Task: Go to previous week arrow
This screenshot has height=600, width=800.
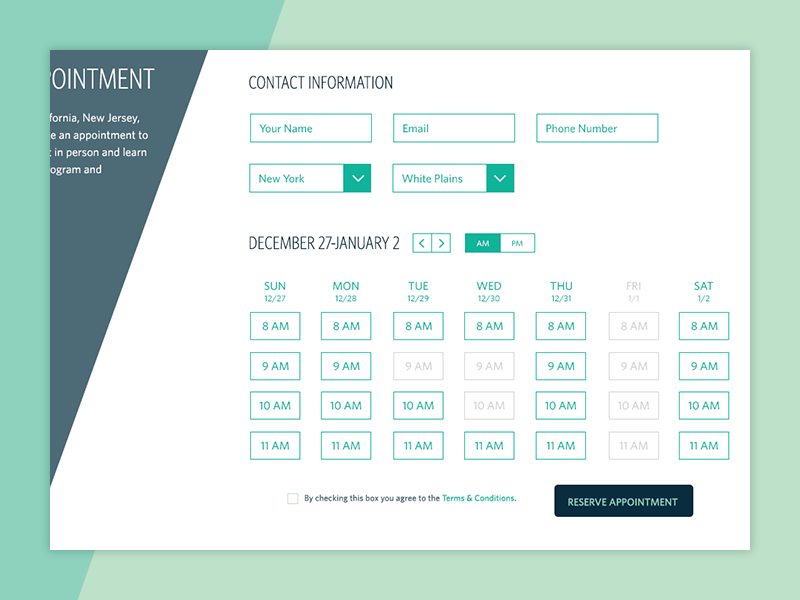Action: 422,243
